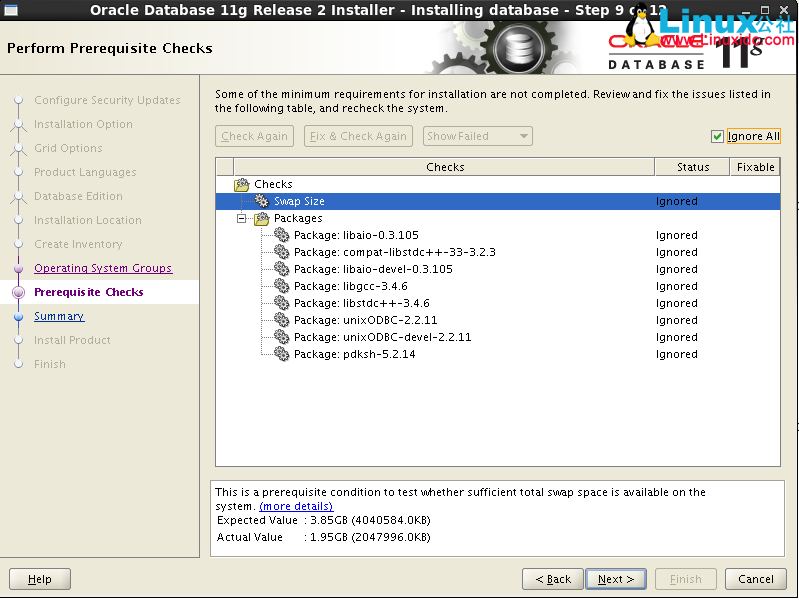This screenshot has height=600, width=799.
Task: Click the Check Again button
Action: click(x=254, y=136)
